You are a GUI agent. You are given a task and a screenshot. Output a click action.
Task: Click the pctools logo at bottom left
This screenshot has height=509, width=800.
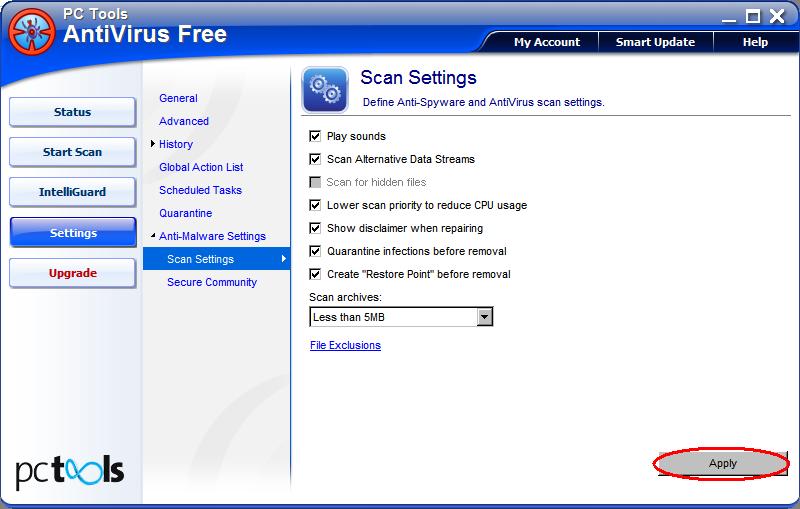pos(70,469)
